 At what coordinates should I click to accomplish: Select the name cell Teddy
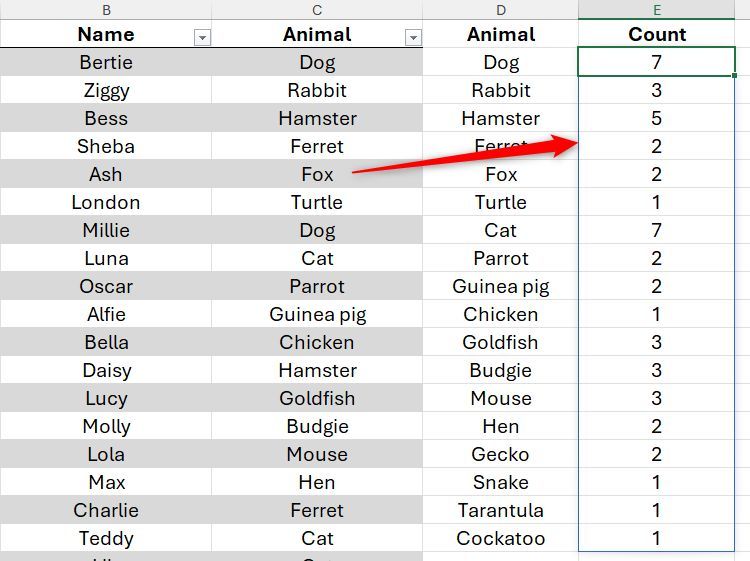coord(106,538)
